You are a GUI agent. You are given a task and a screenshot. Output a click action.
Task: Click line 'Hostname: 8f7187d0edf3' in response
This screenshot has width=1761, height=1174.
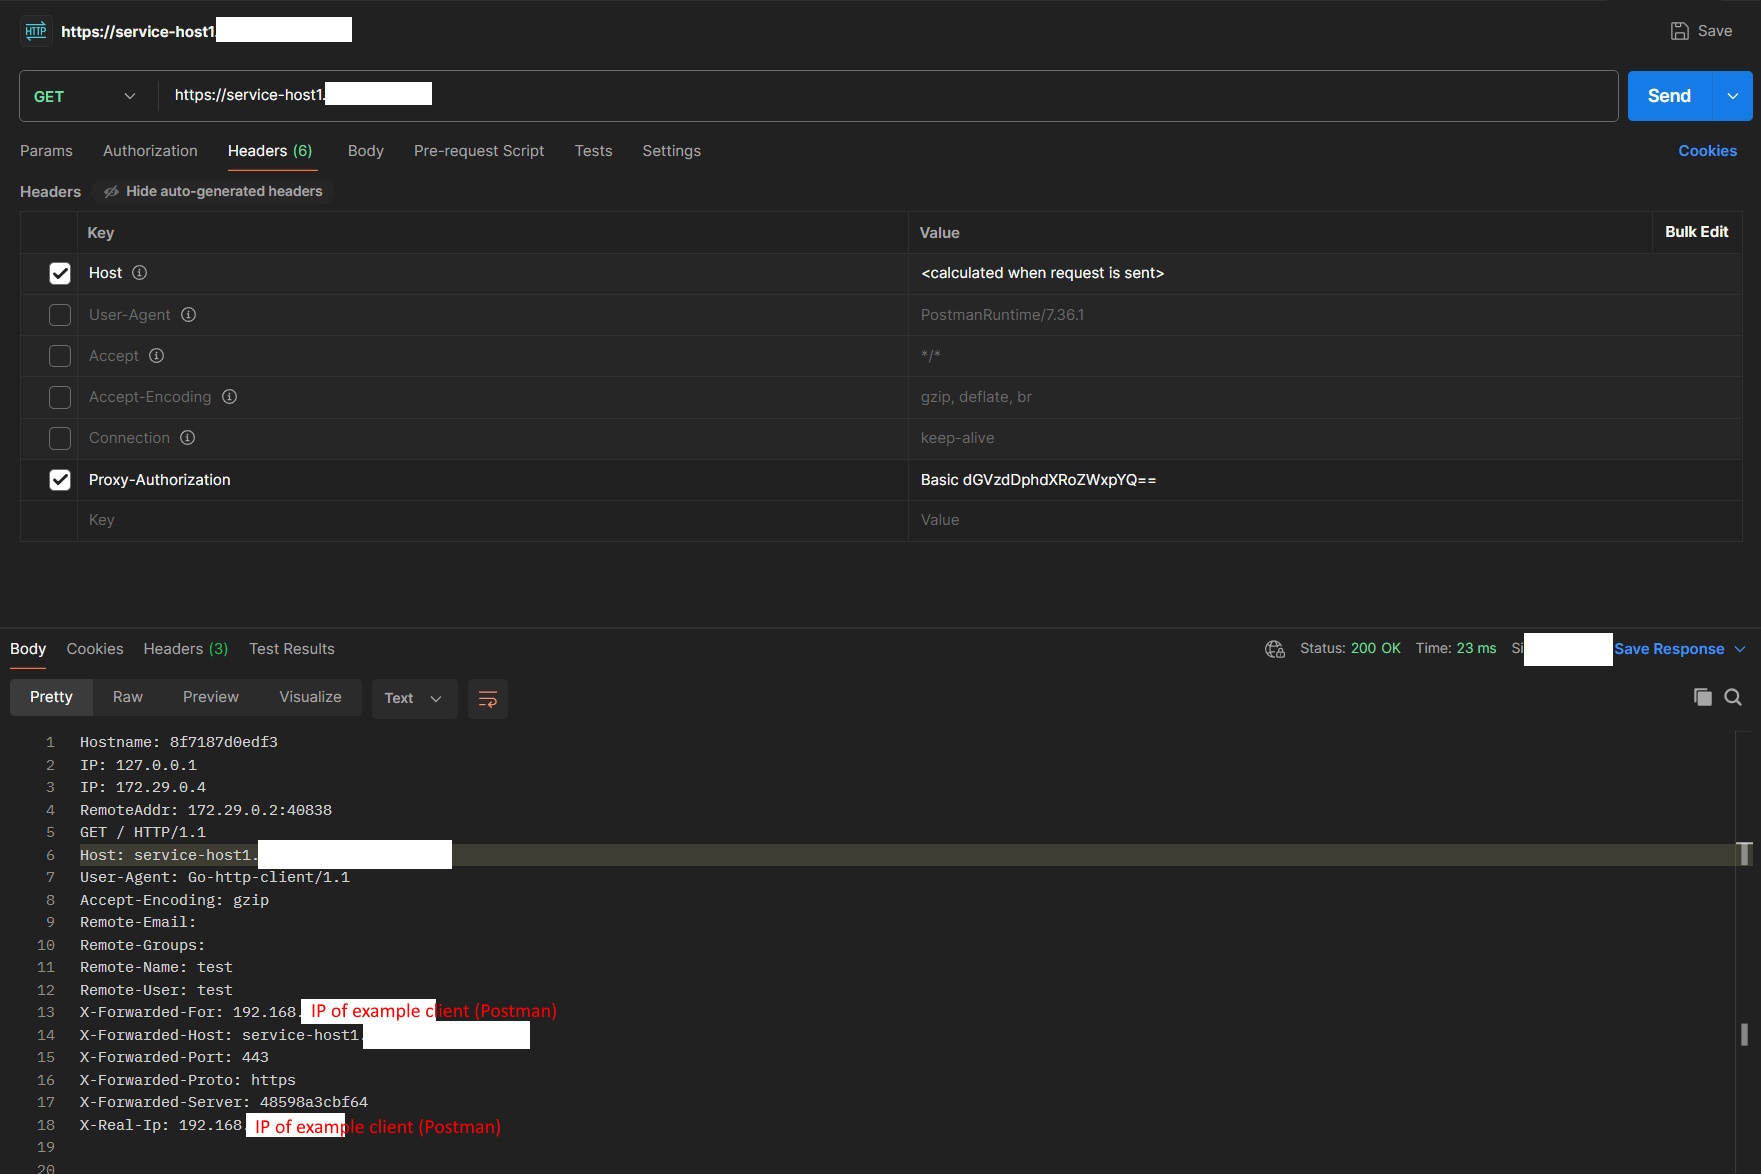tap(179, 742)
